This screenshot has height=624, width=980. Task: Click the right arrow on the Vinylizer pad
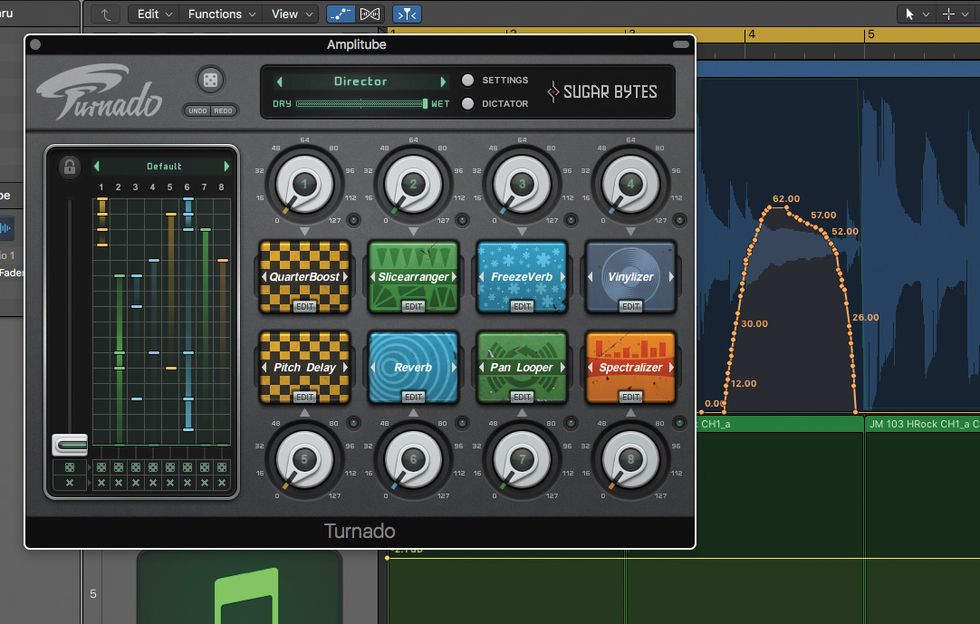point(671,276)
